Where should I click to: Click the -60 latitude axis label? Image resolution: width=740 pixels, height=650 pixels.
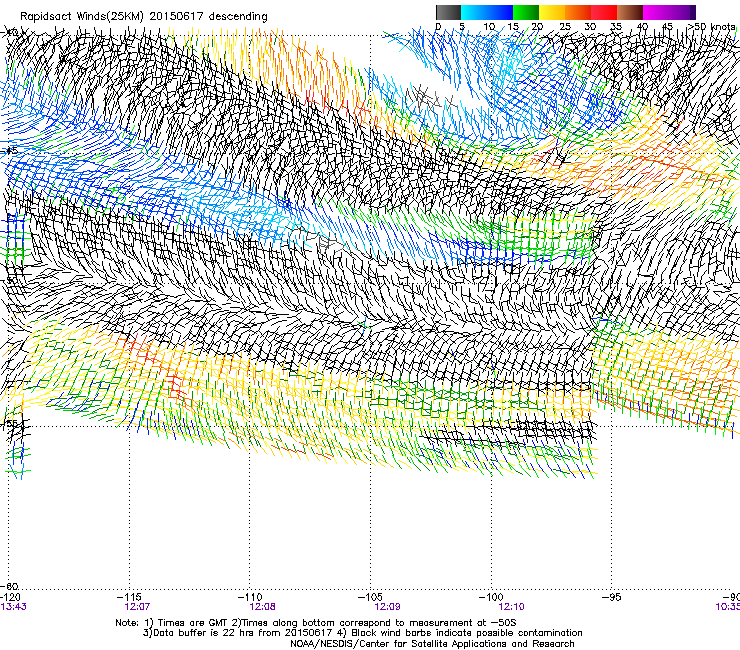pos(10,586)
